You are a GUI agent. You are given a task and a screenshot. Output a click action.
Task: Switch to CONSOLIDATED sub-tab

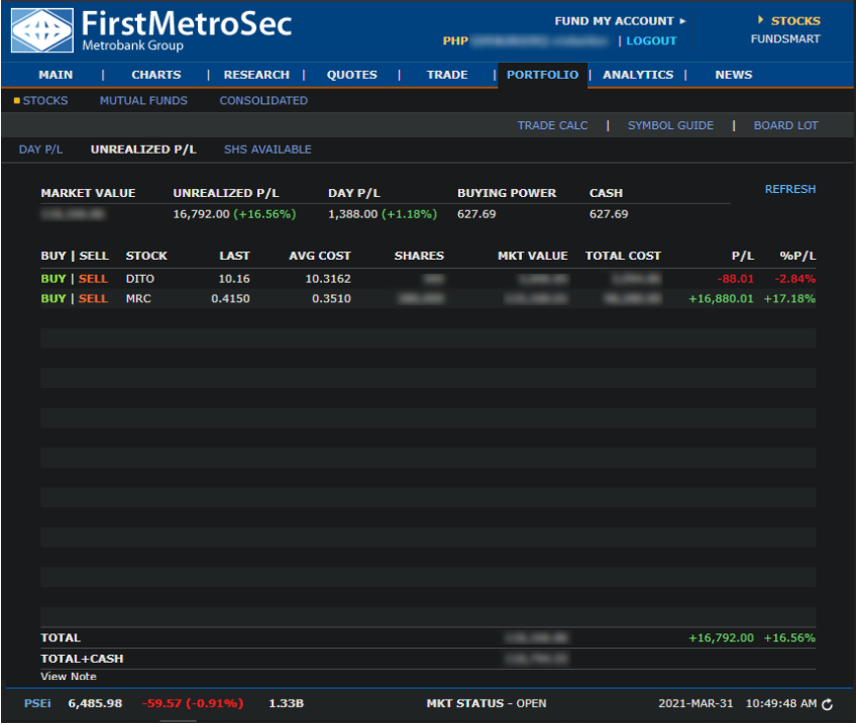pyautogui.click(x=264, y=100)
